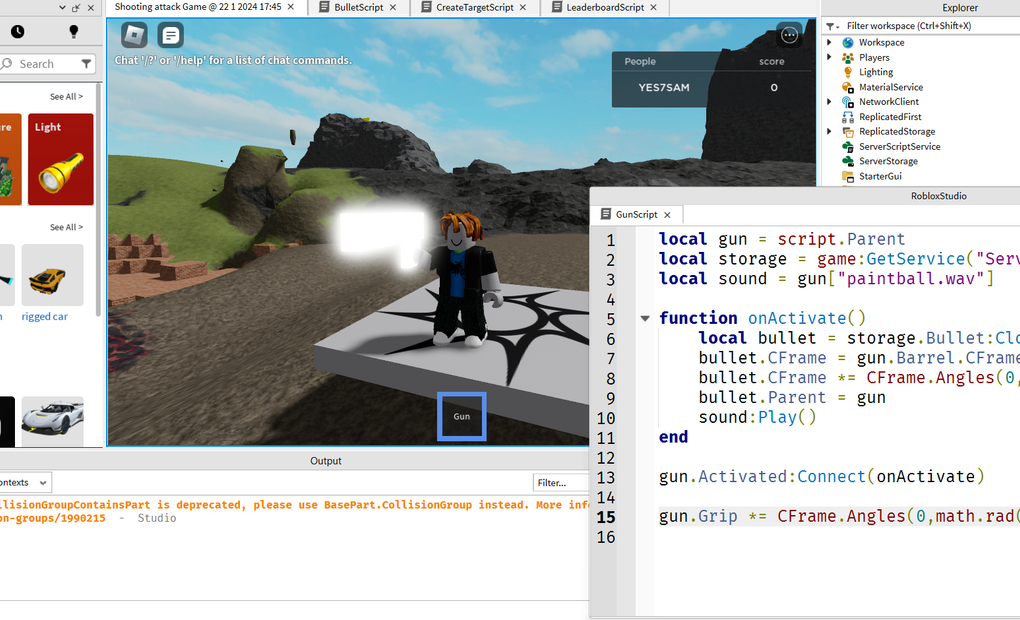1020x620 pixels.
Task: Click the Recent clock icon in Toolbox
Action: pos(18,31)
